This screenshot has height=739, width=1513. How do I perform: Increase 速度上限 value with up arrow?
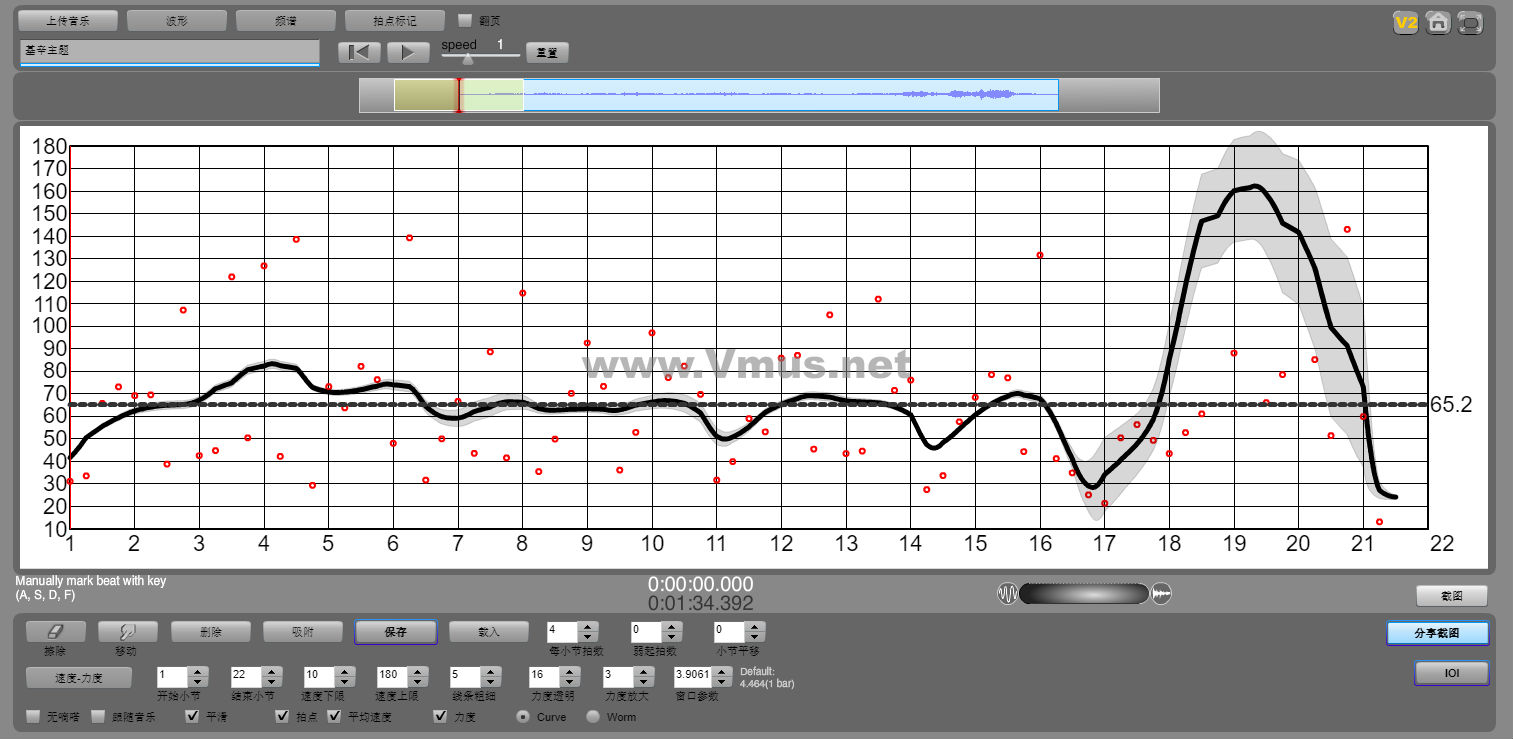[418, 671]
